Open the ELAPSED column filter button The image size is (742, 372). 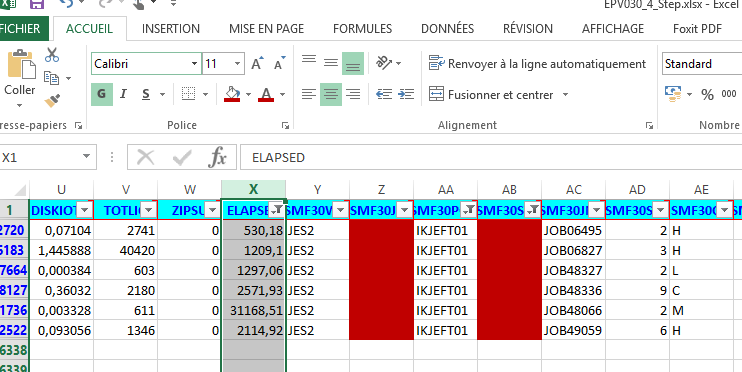coord(276,211)
